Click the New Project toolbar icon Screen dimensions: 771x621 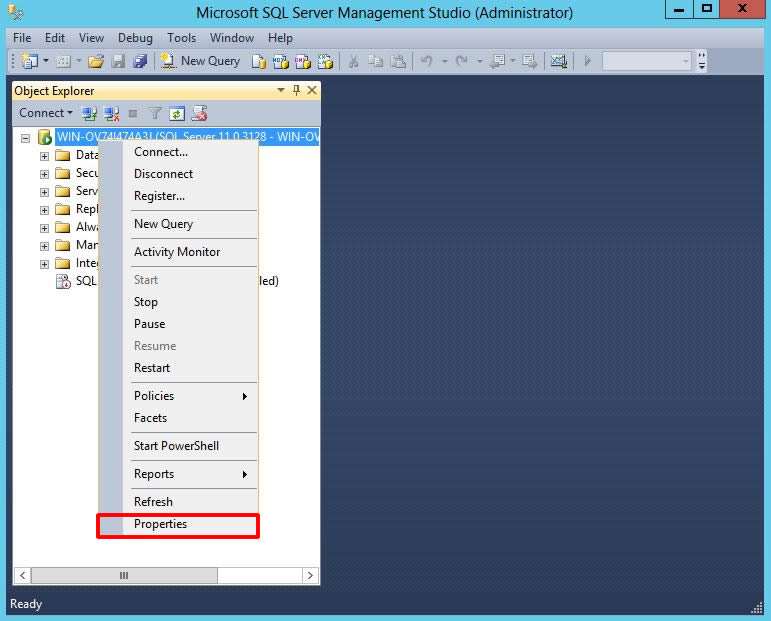click(x=30, y=61)
